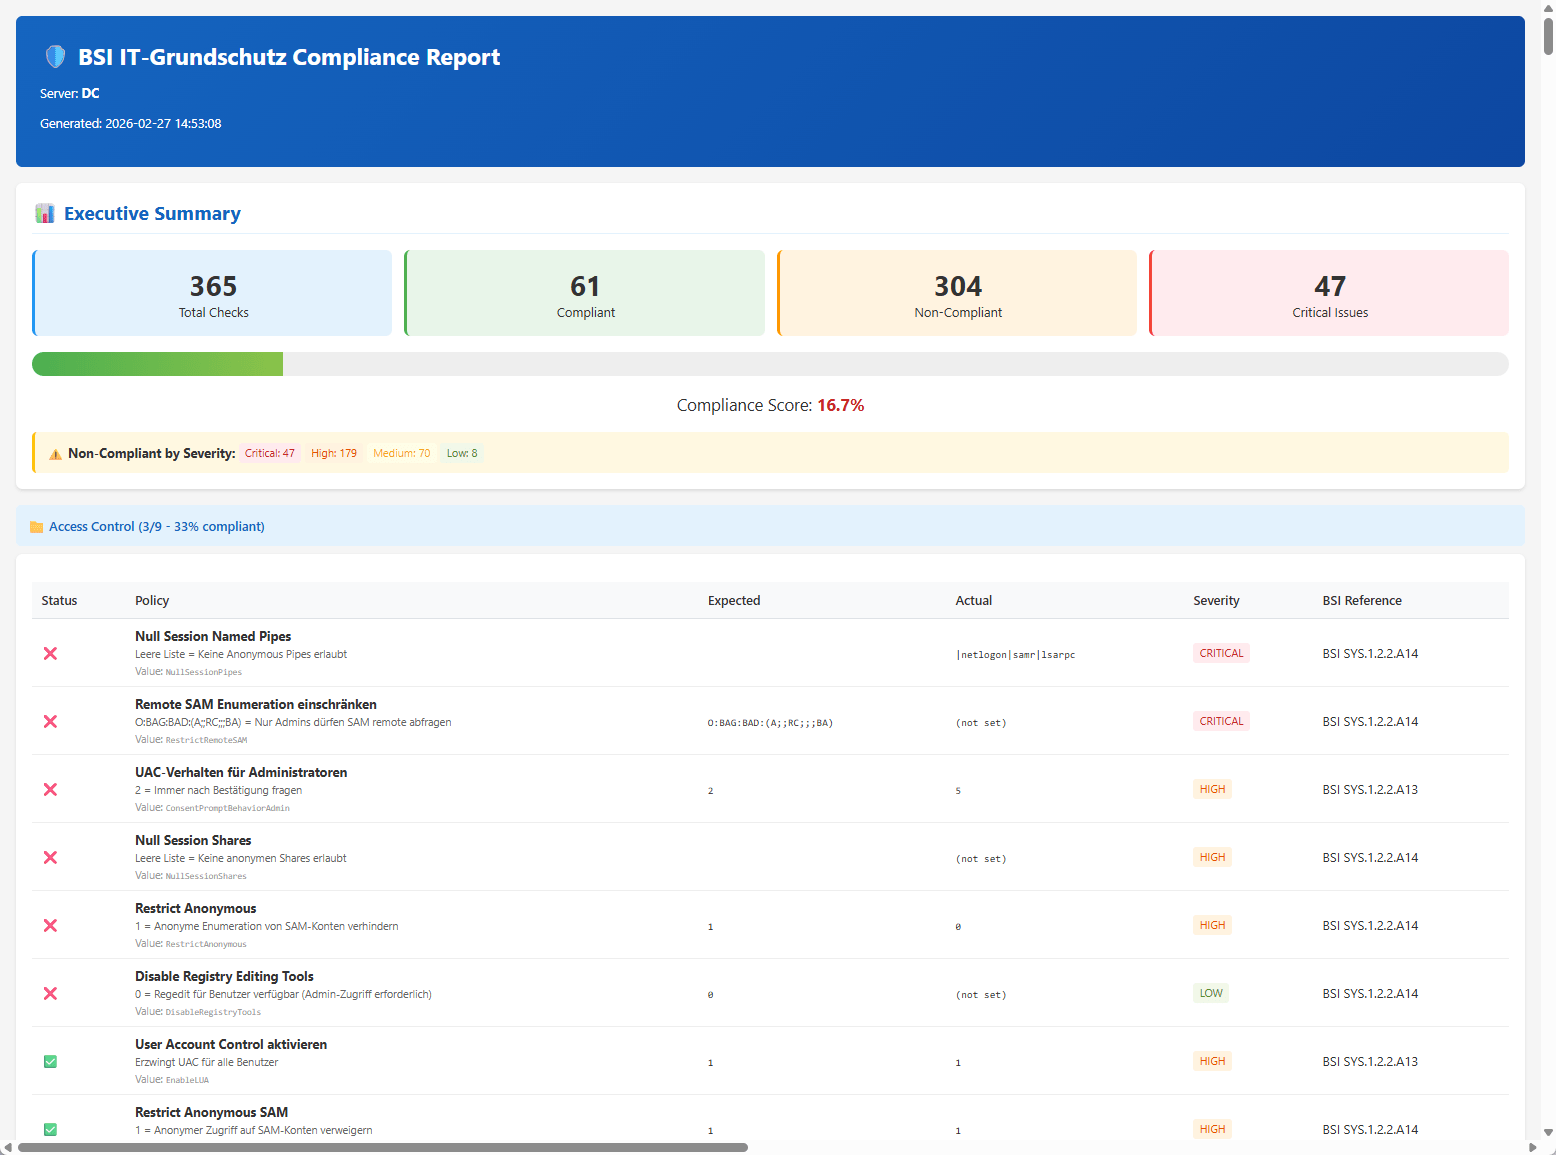This screenshot has width=1556, height=1155.
Task: Click the green compliance progress bar
Action: pos(158,364)
